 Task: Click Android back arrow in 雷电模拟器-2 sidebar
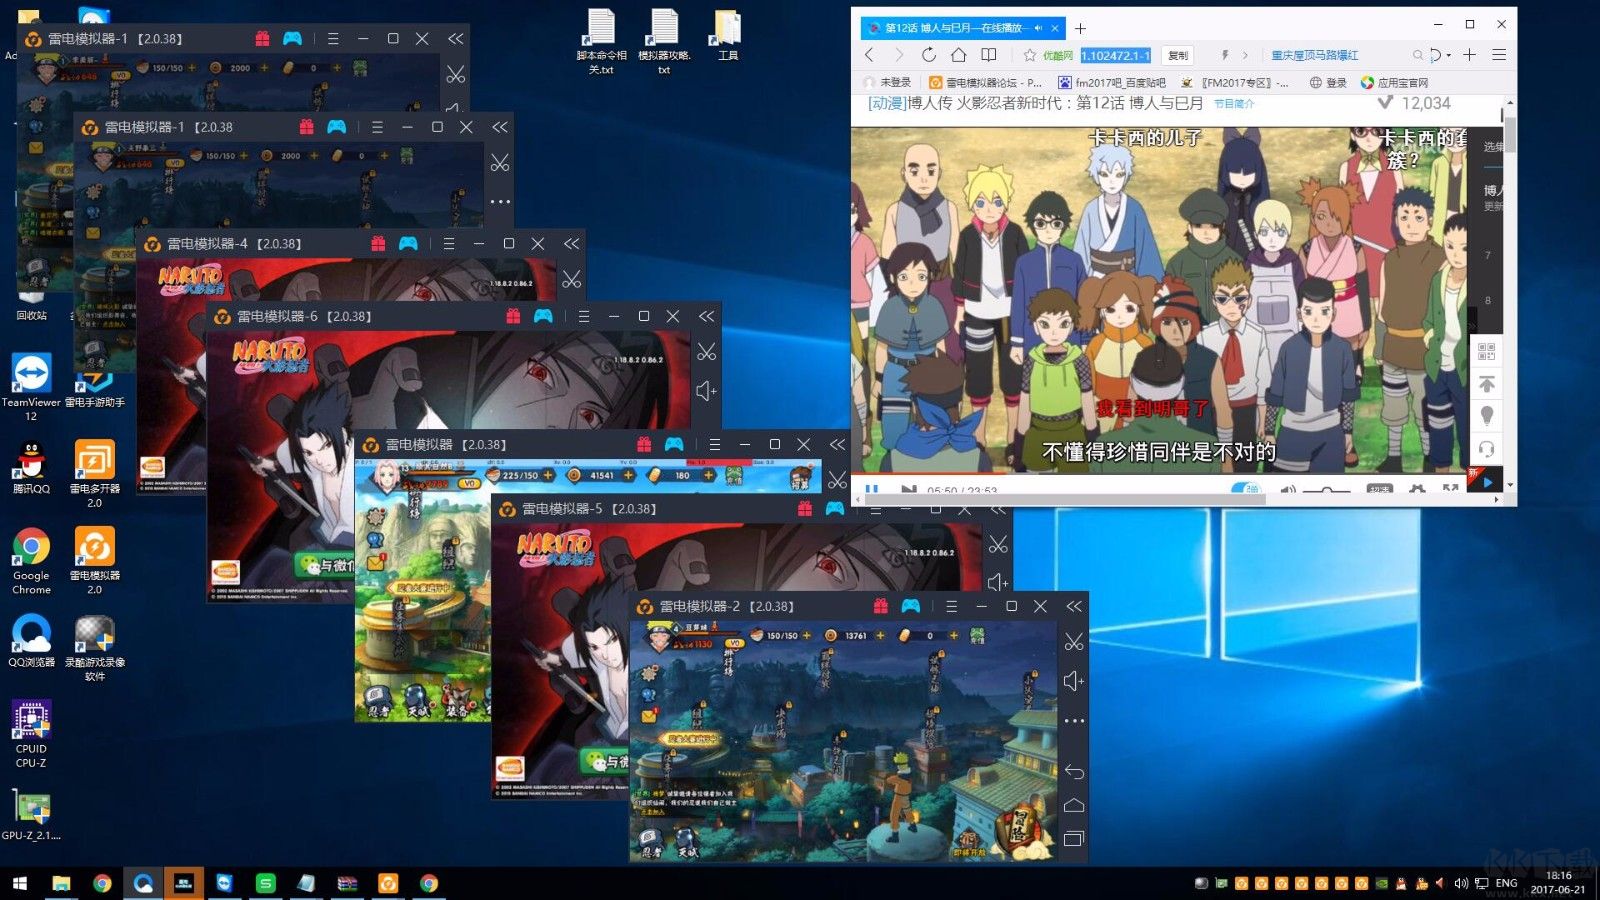(x=1074, y=772)
